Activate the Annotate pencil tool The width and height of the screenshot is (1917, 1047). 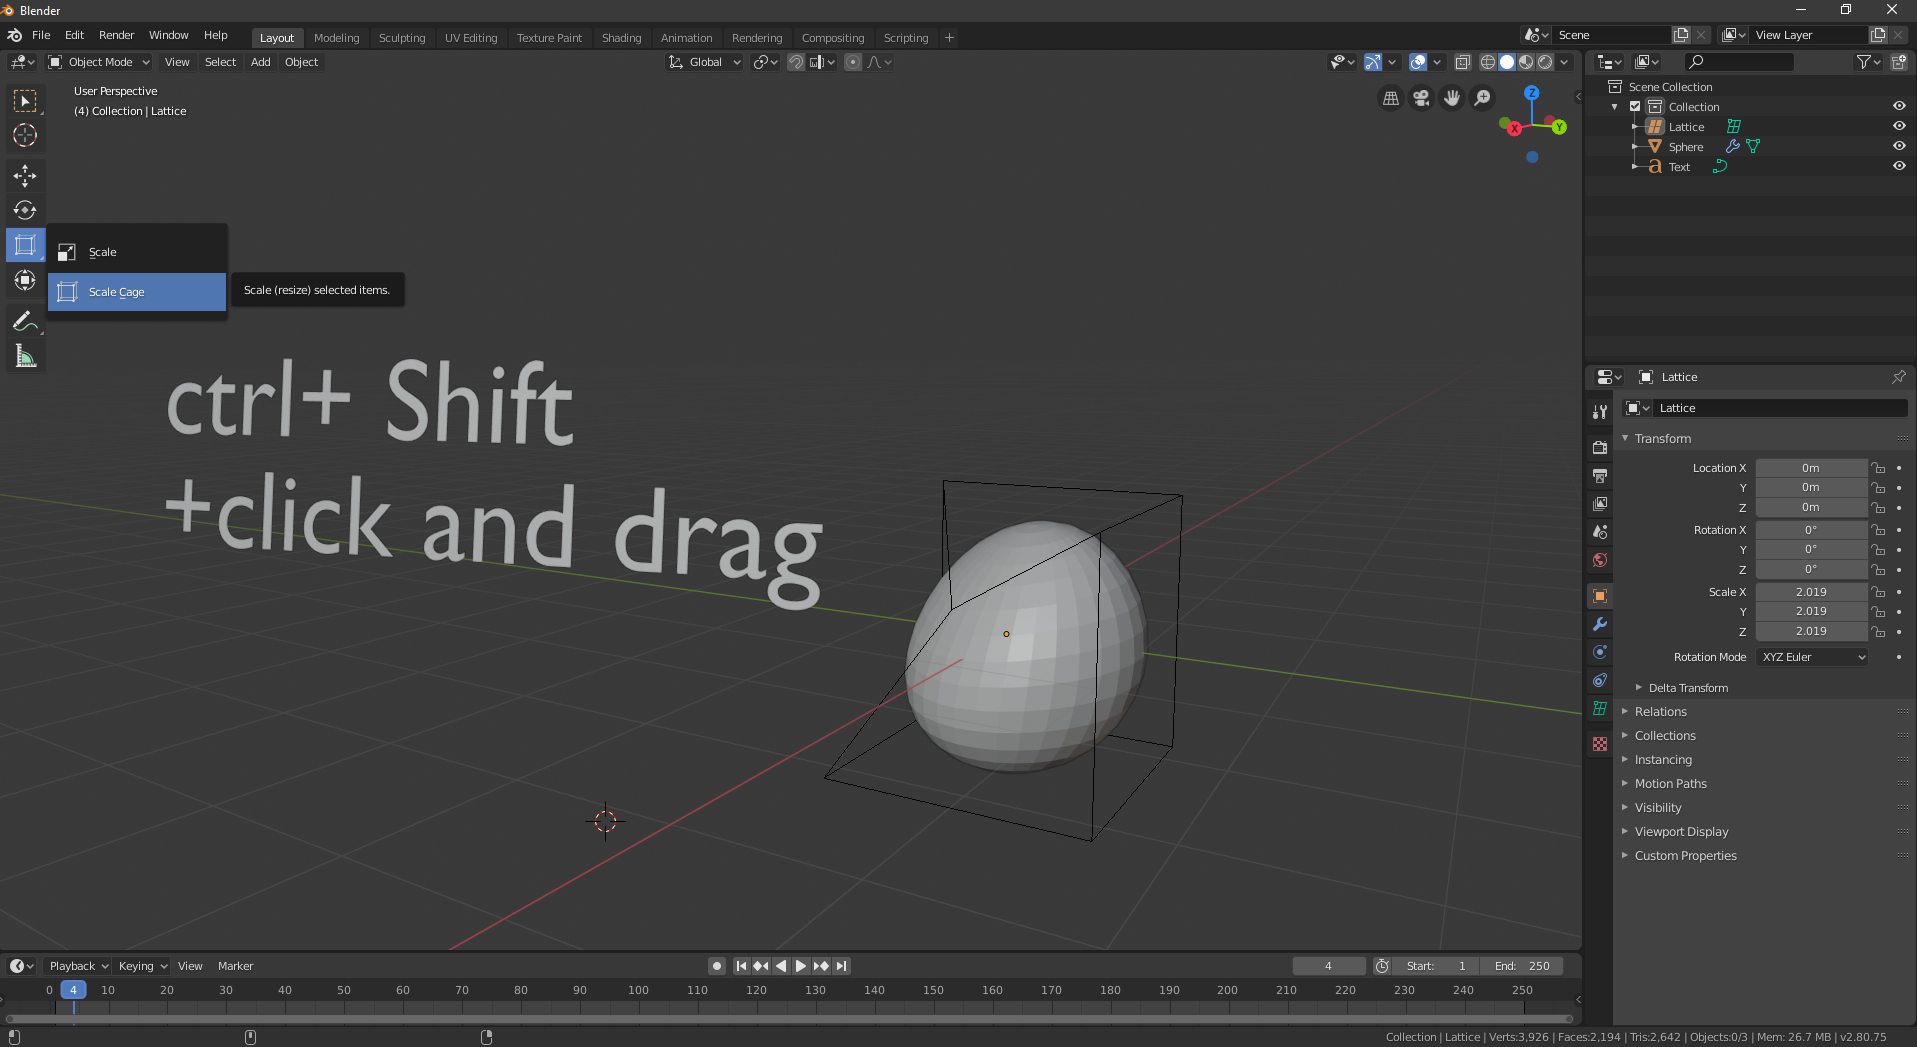pos(25,321)
